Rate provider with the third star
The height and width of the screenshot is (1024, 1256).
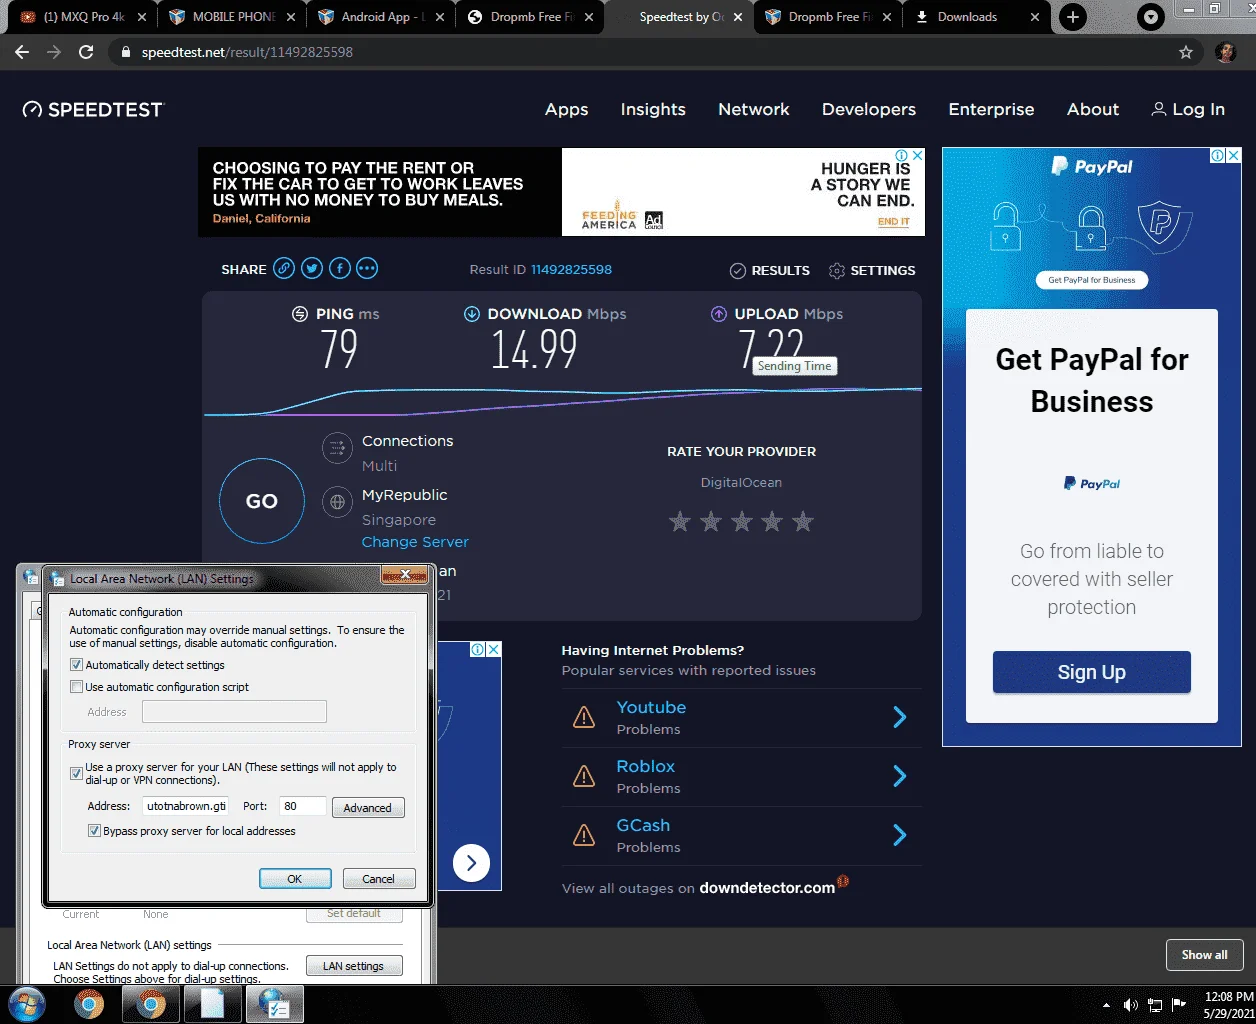pyautogui.click(x=742, y=521)
